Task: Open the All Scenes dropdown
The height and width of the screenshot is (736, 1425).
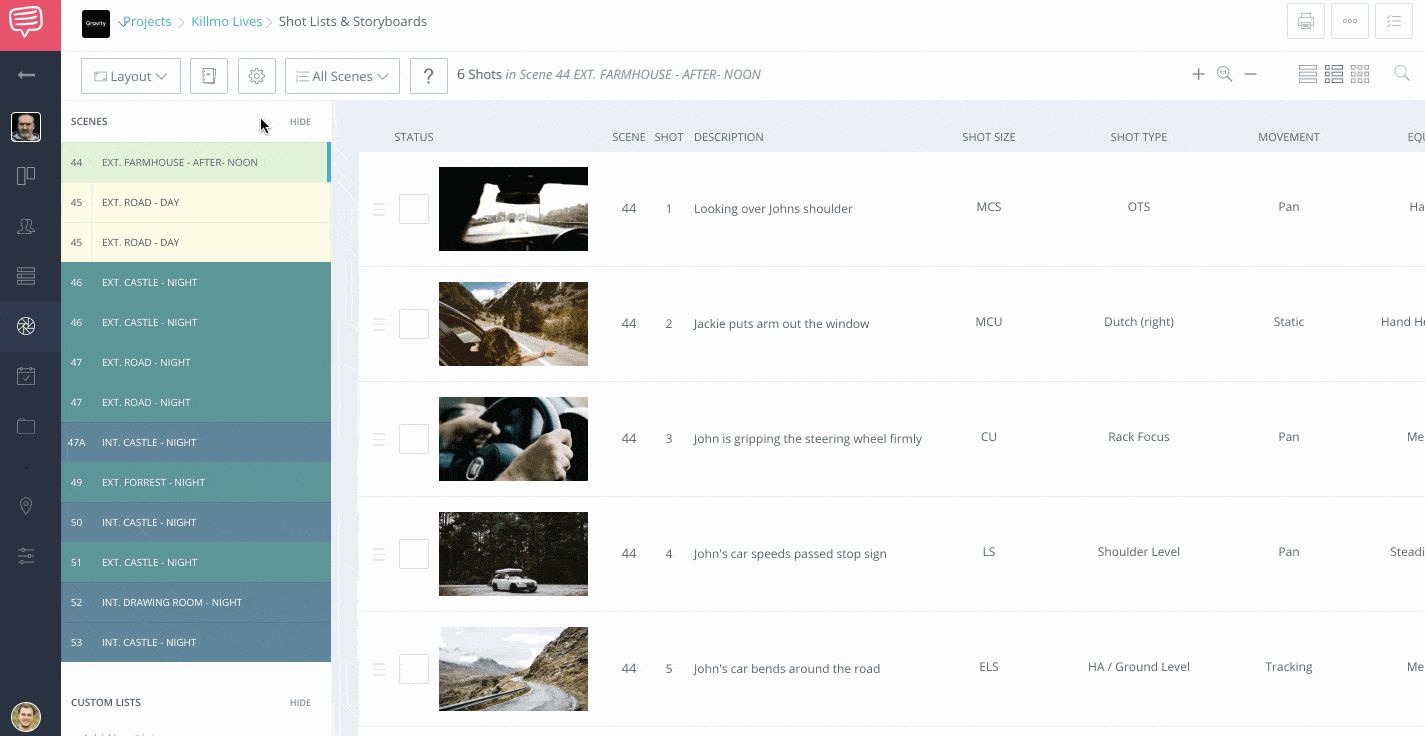Action: click(x=342, y=75)
